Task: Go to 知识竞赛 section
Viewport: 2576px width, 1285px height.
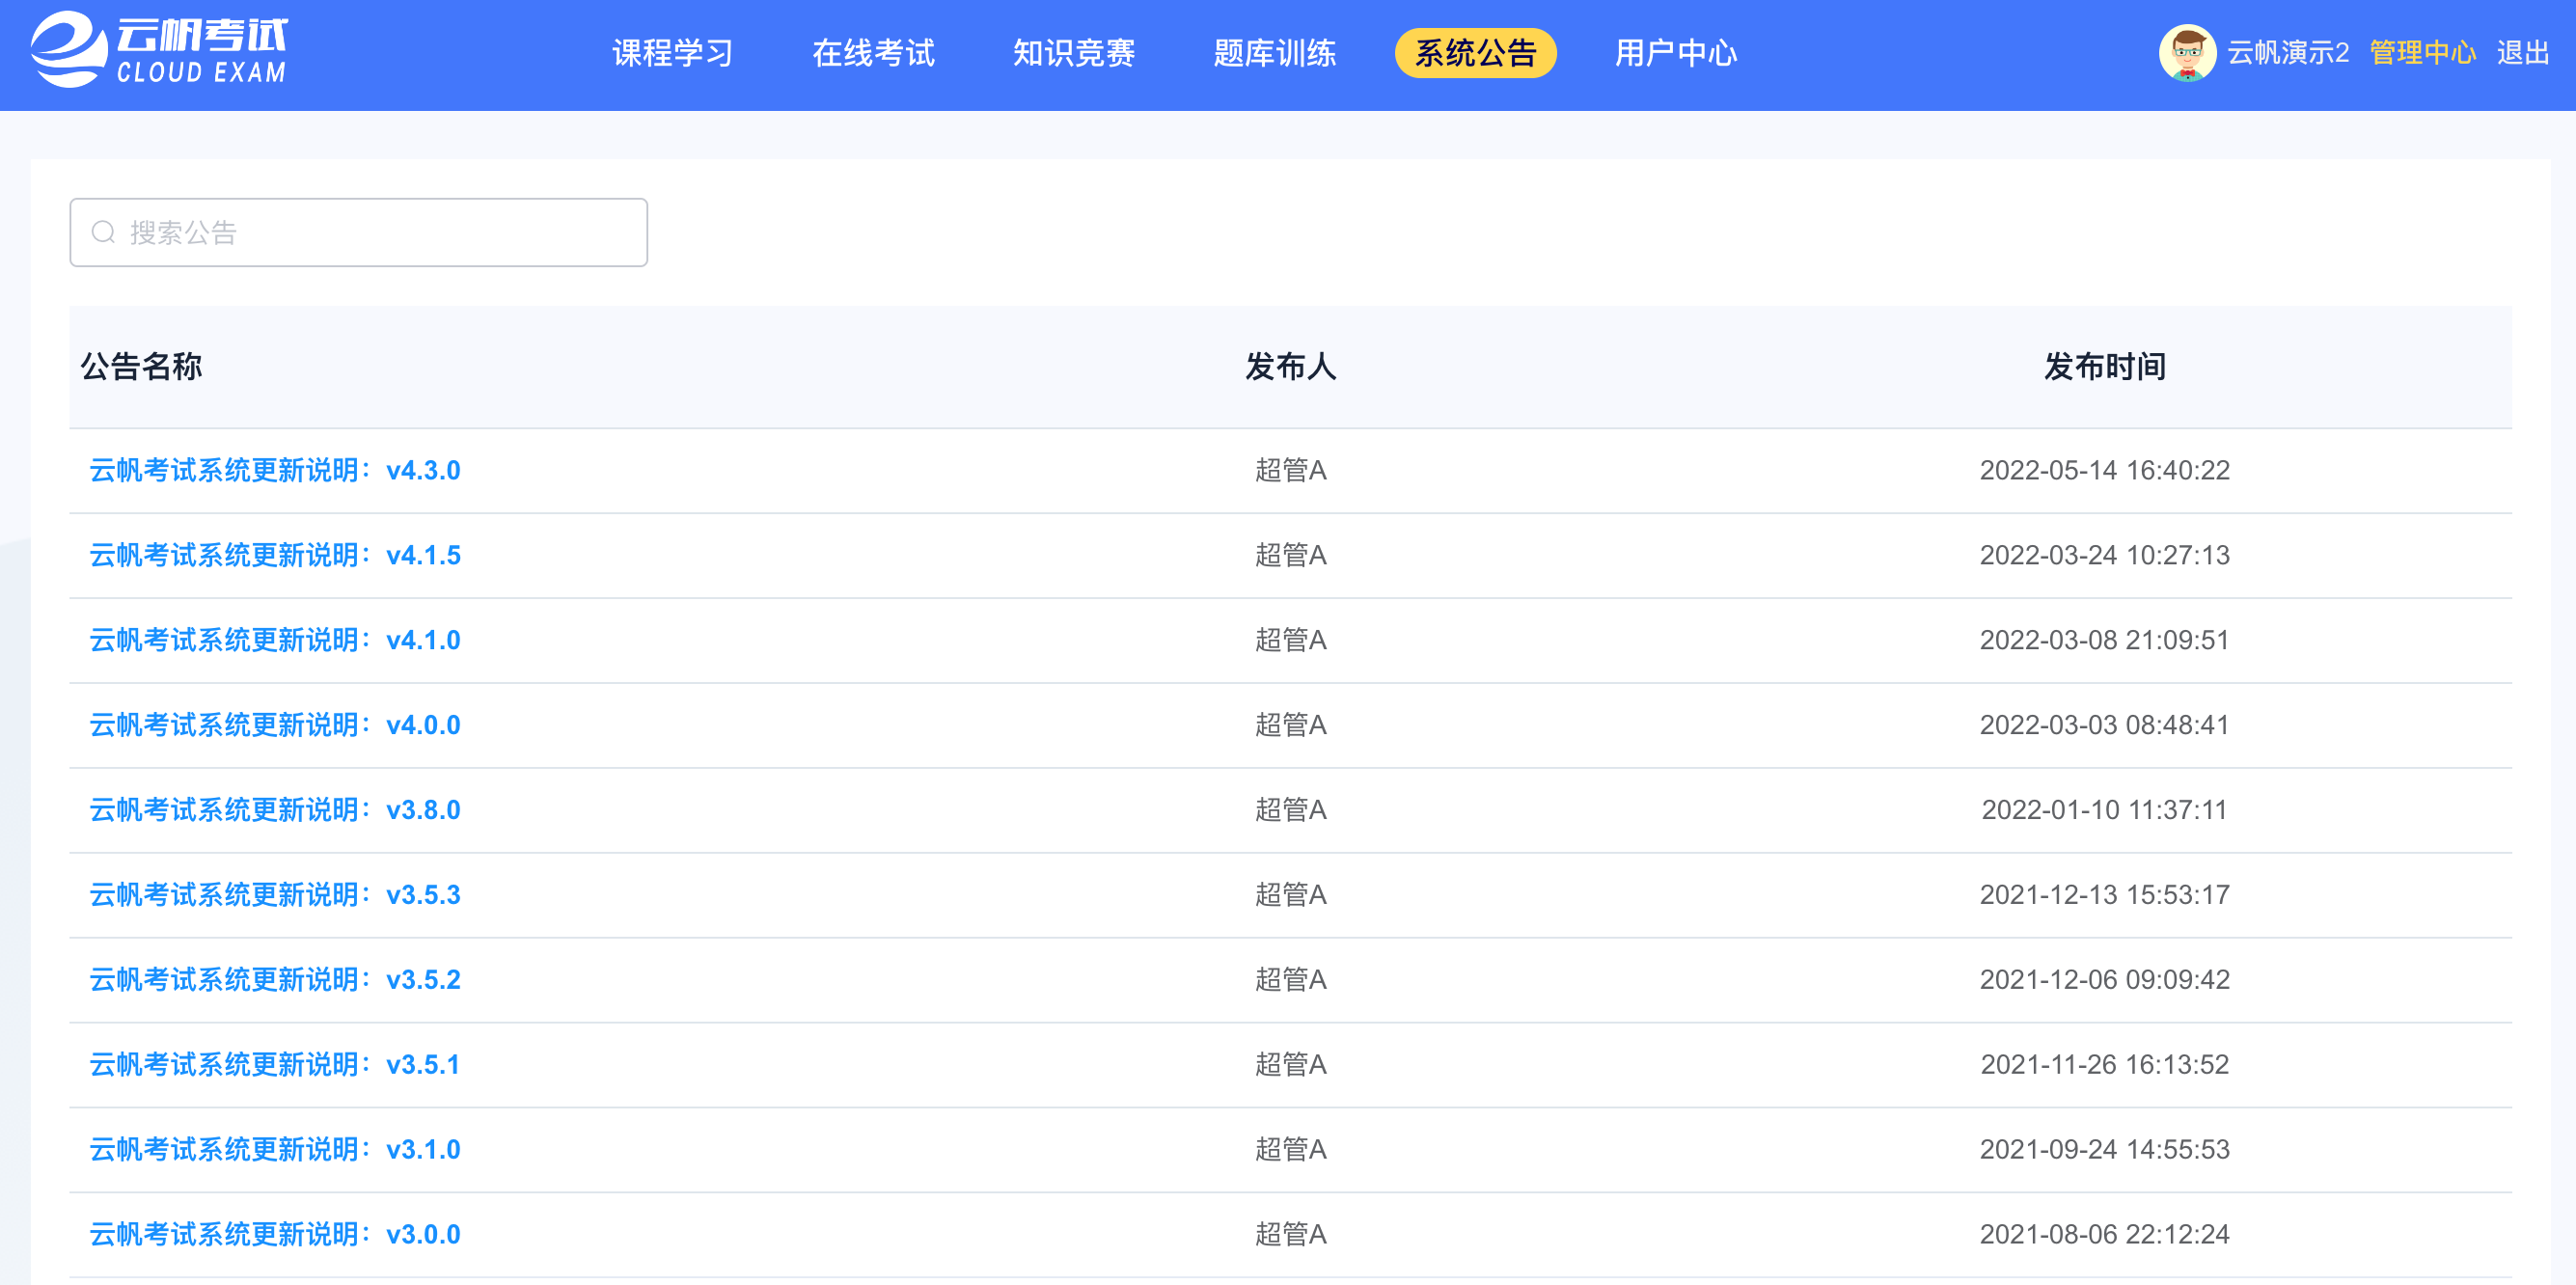Action: [x=1074, y=53]
